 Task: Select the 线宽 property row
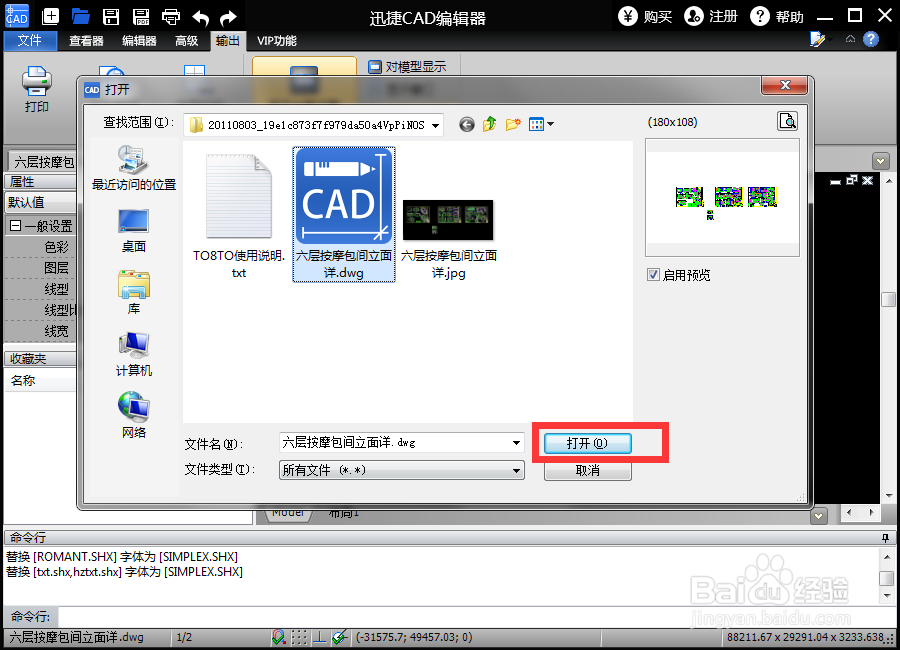tap(40, 331)
